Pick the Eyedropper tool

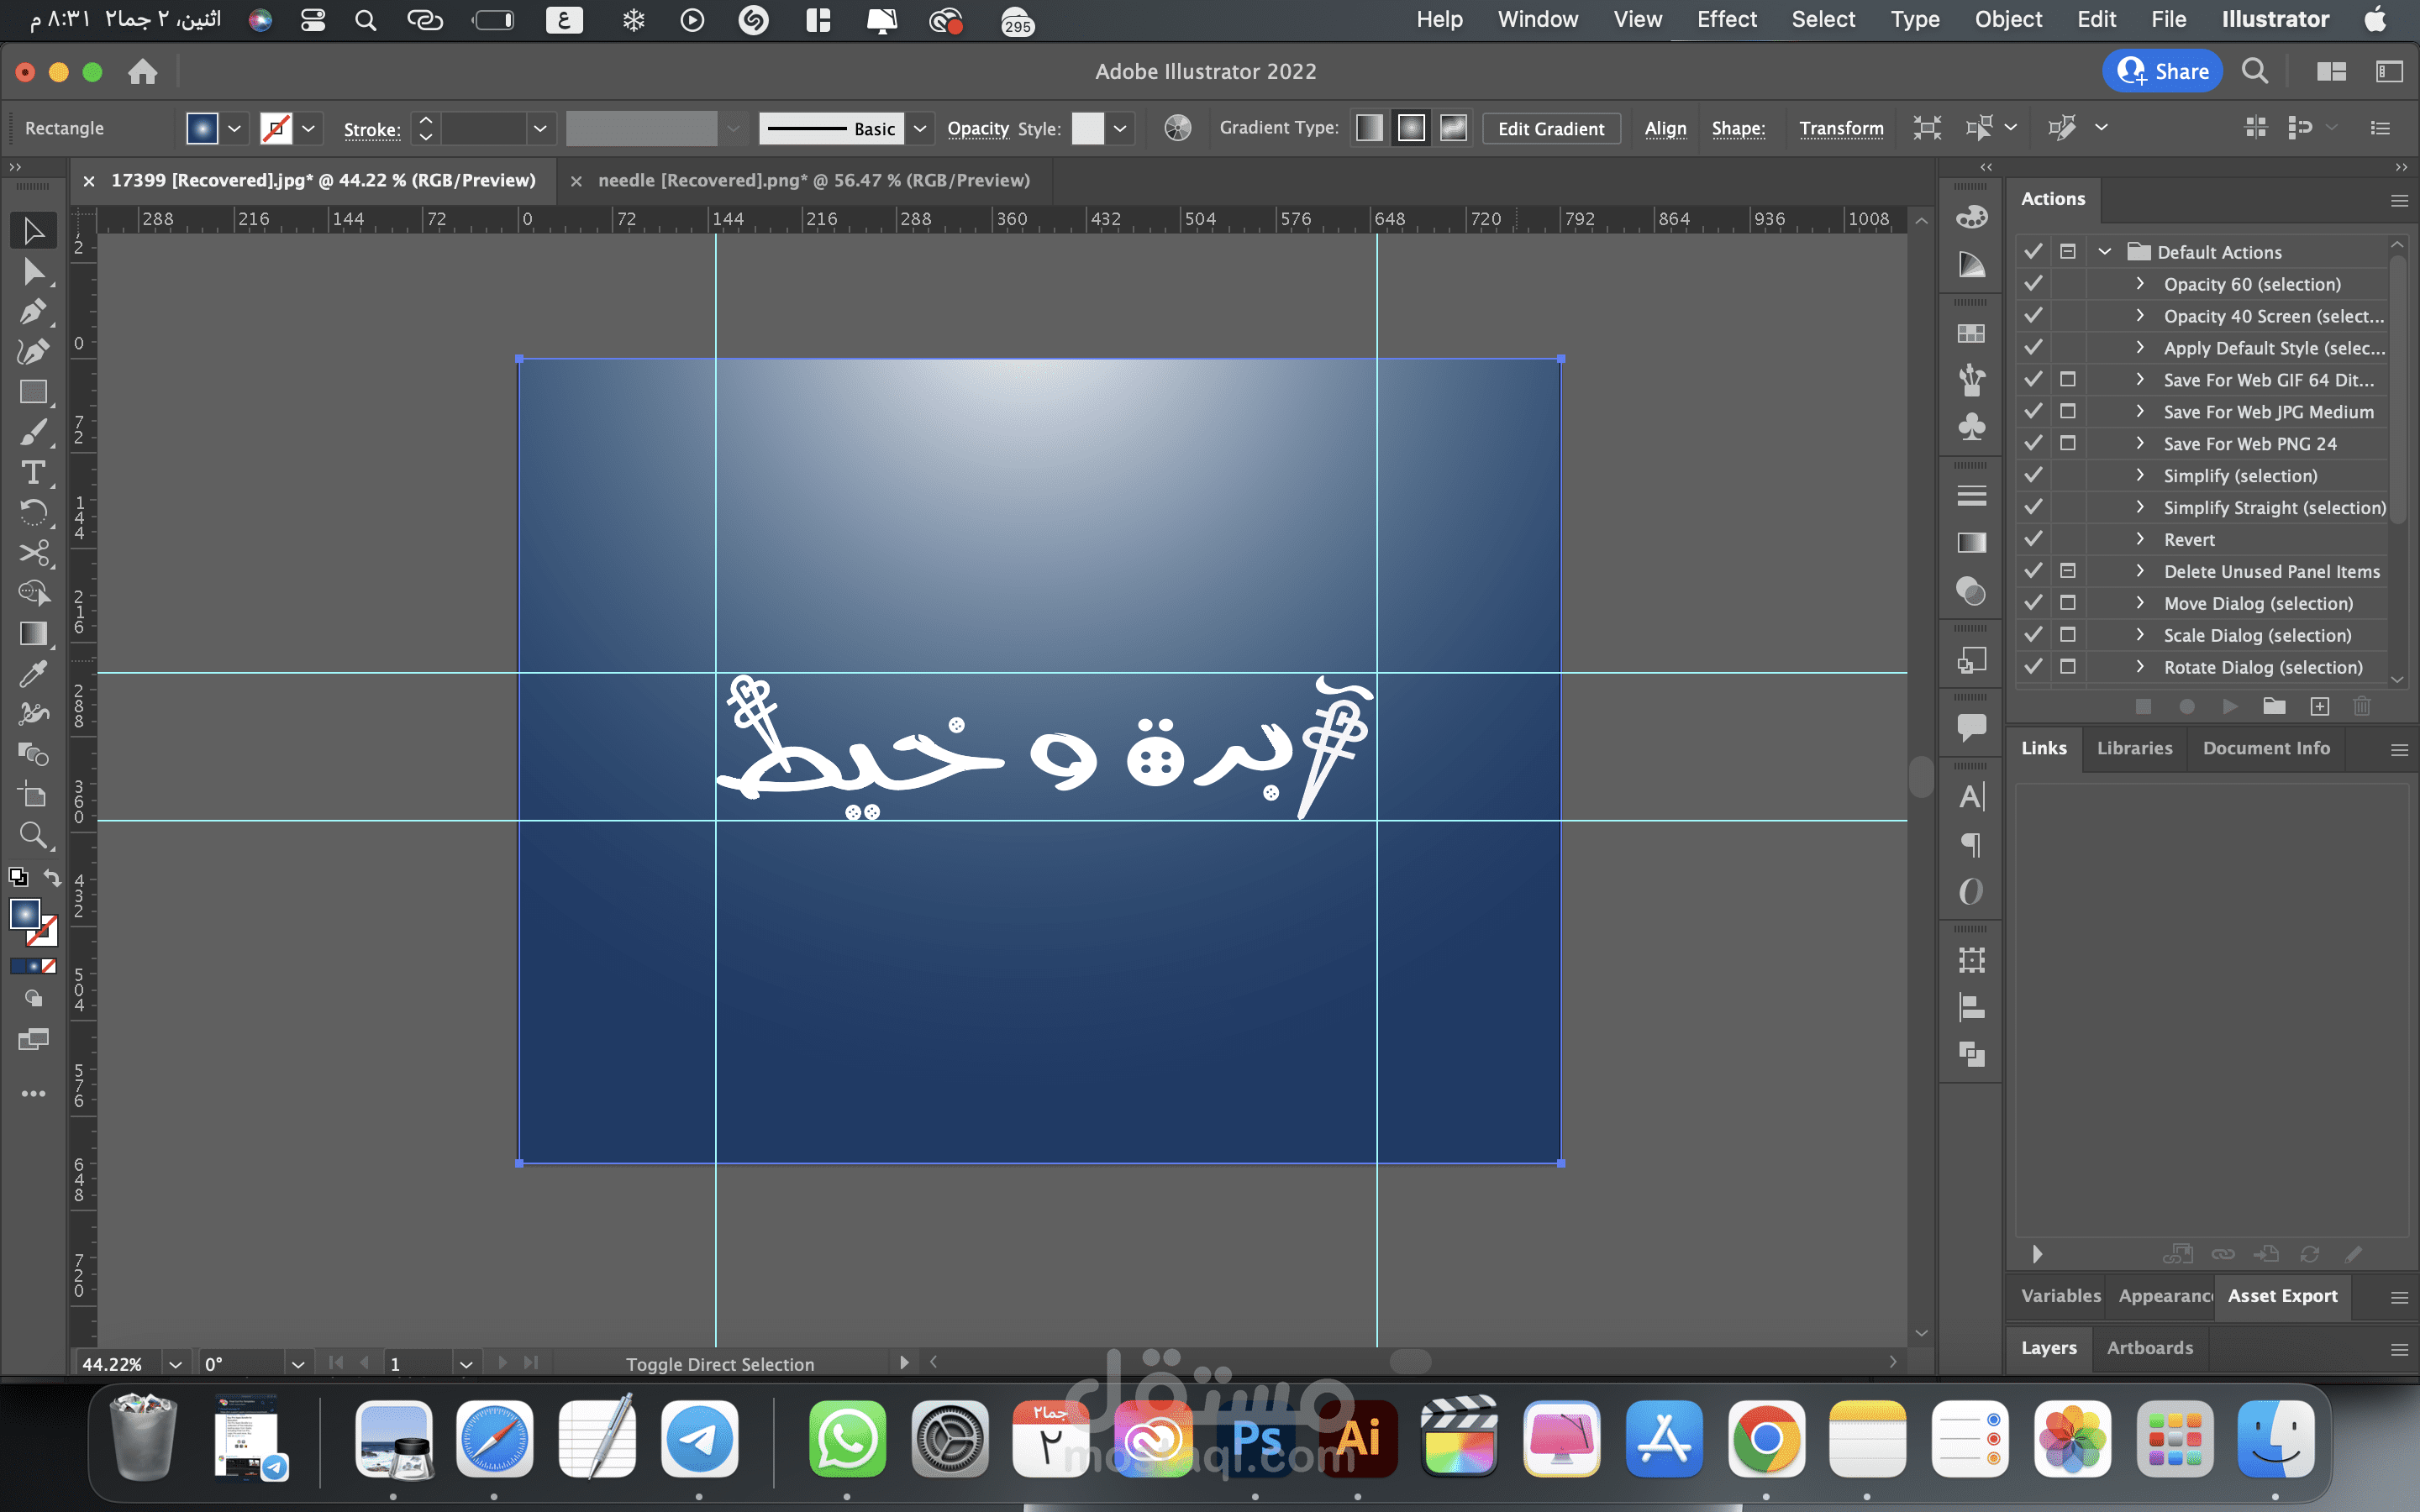point(33,674)
